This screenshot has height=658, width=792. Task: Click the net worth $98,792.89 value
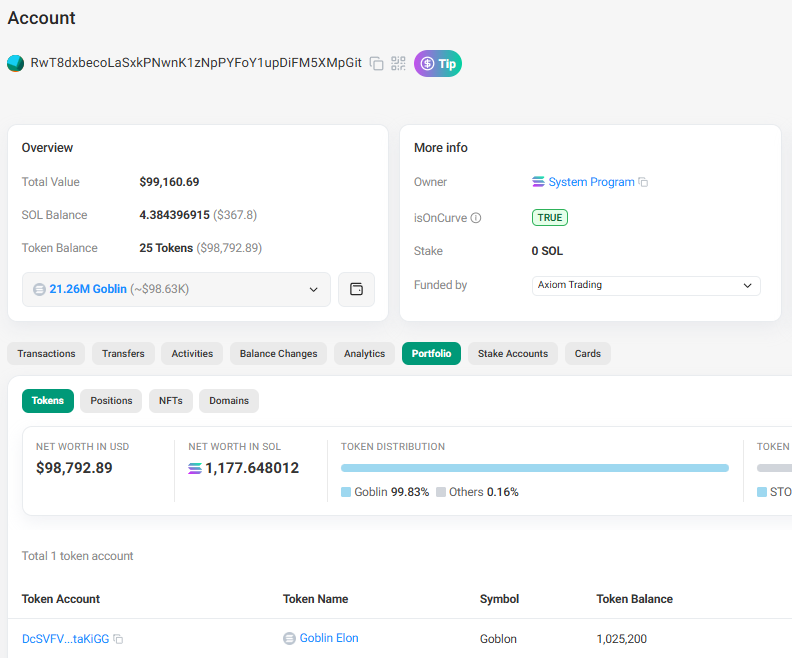tap(74, 468)
